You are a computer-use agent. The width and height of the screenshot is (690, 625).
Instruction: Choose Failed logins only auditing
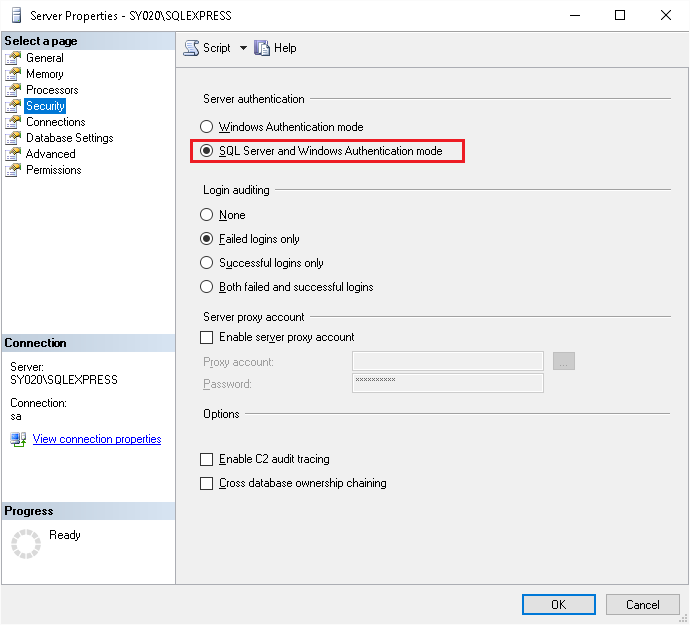(206, 239)
